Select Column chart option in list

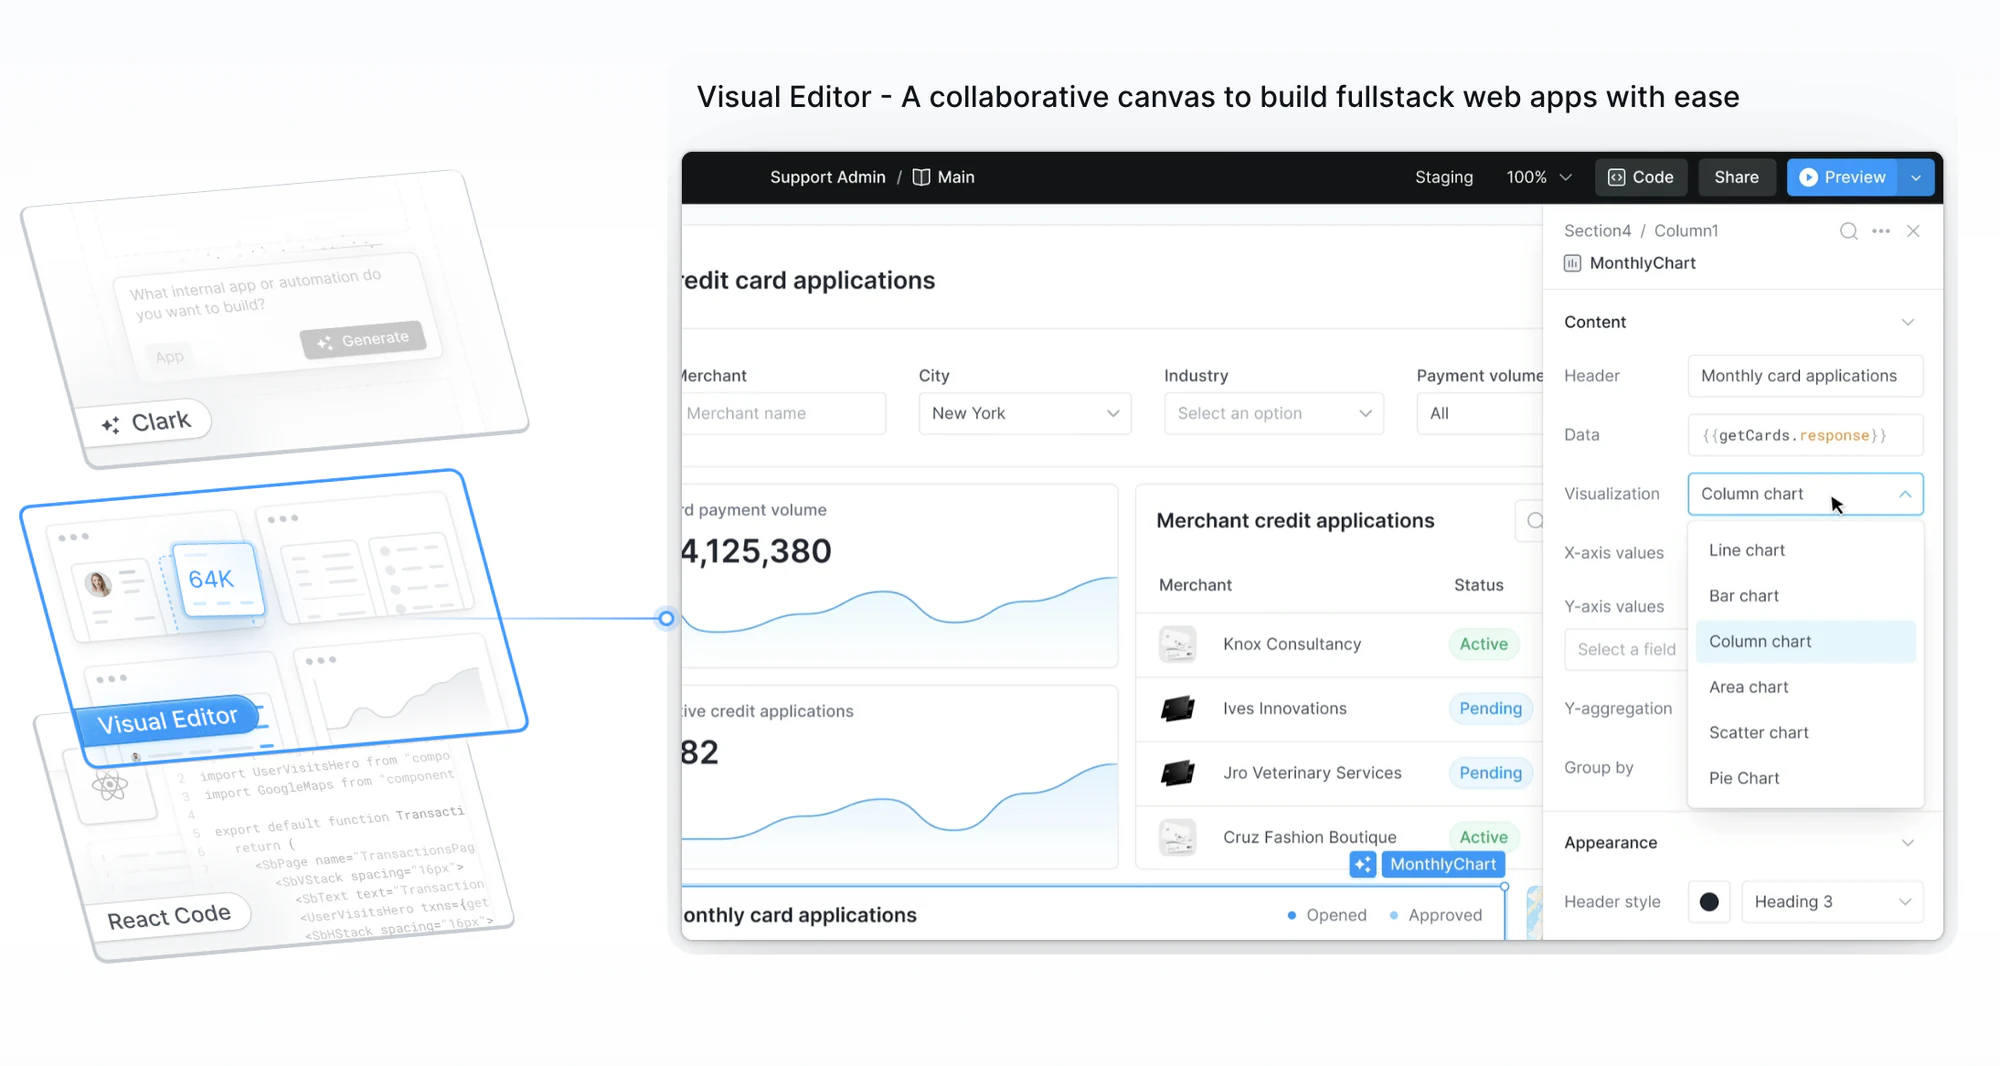(1805, 641)
